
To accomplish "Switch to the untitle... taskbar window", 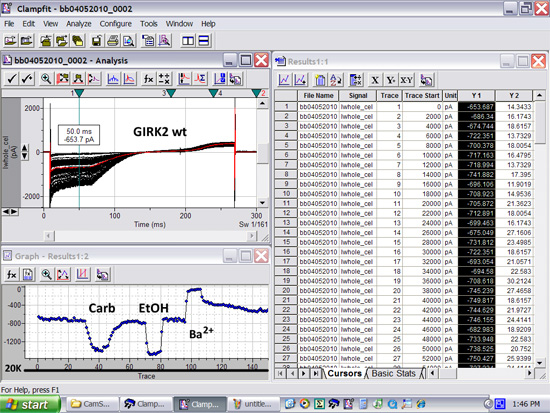I will (253, 404).
